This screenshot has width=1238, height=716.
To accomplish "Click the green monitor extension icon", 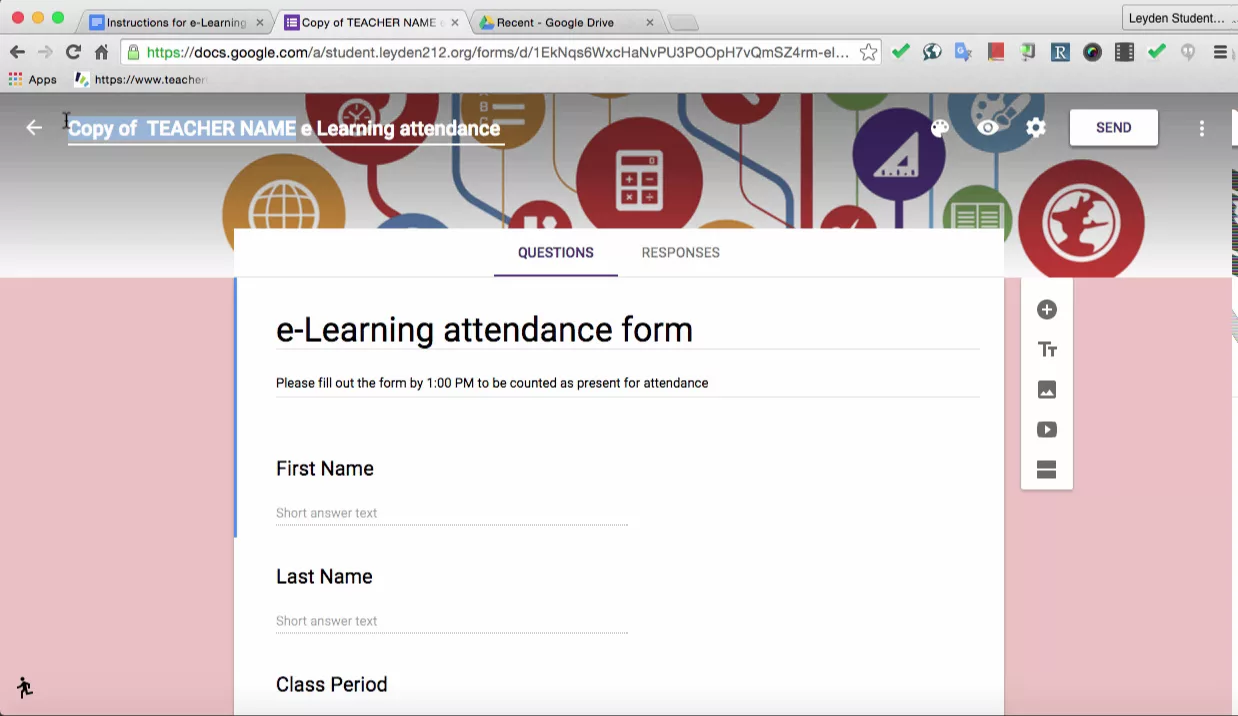I will click(x=1028, y=52).
